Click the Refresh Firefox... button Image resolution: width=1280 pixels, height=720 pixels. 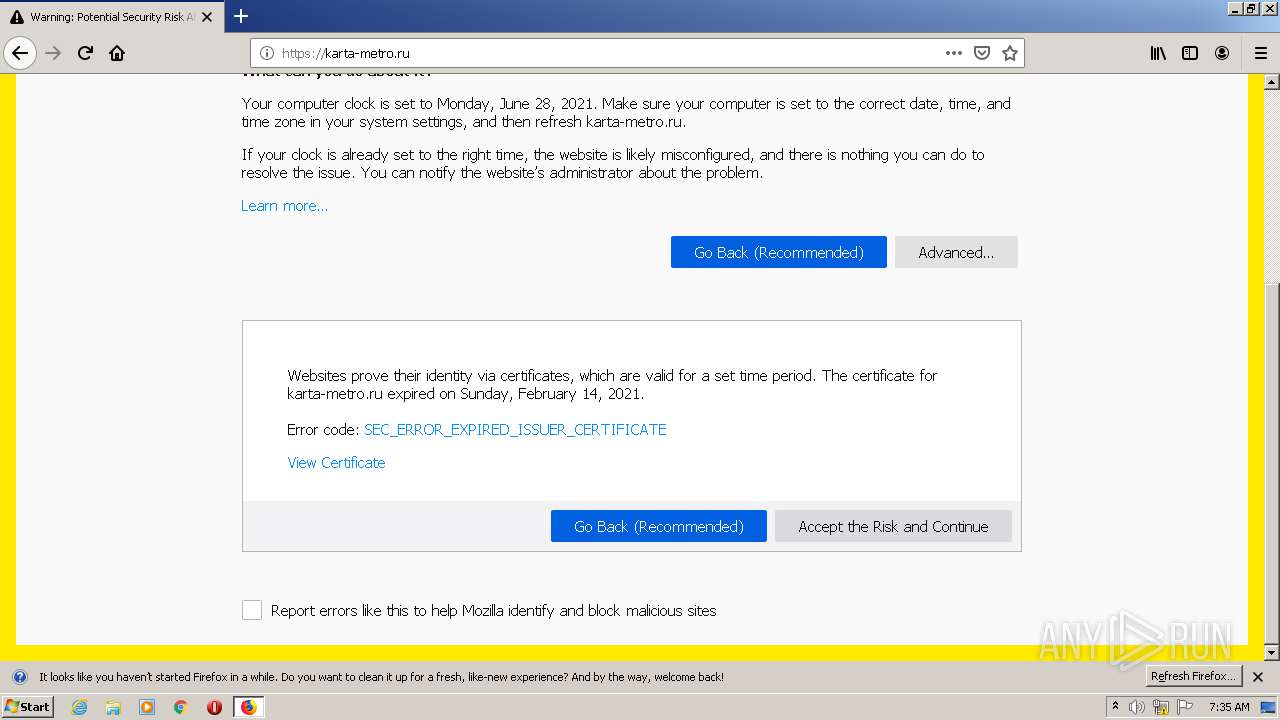coord(1193,676)
